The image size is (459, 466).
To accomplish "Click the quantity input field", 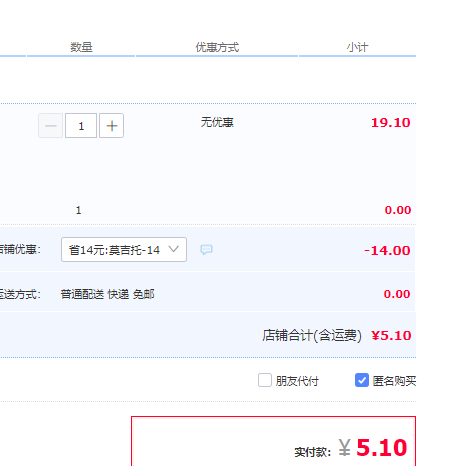I will [81, 126].
